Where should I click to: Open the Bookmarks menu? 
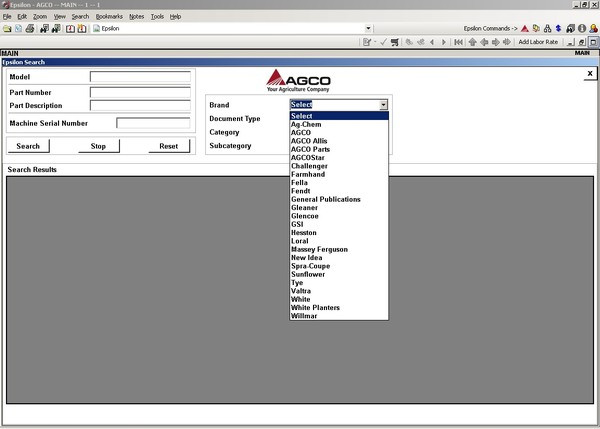pyautogui.click(x=109, y=17)
